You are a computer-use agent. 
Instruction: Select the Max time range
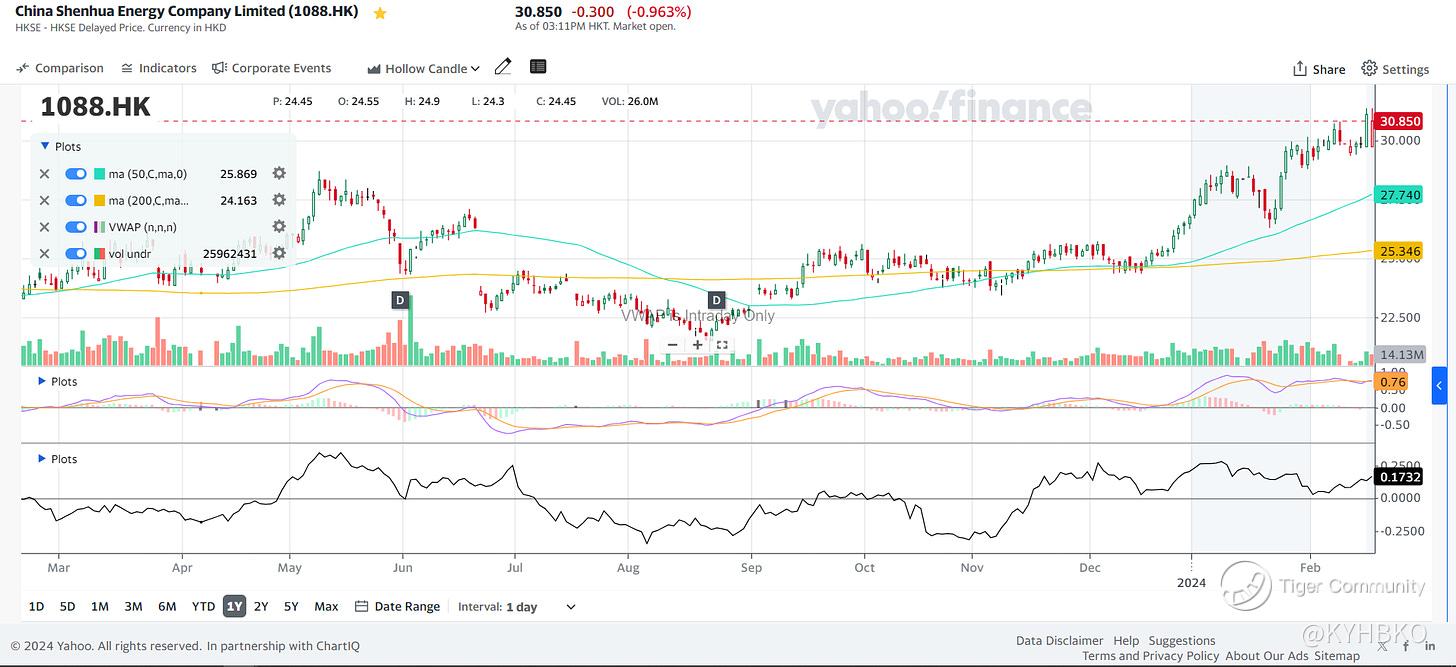[326, 606]
